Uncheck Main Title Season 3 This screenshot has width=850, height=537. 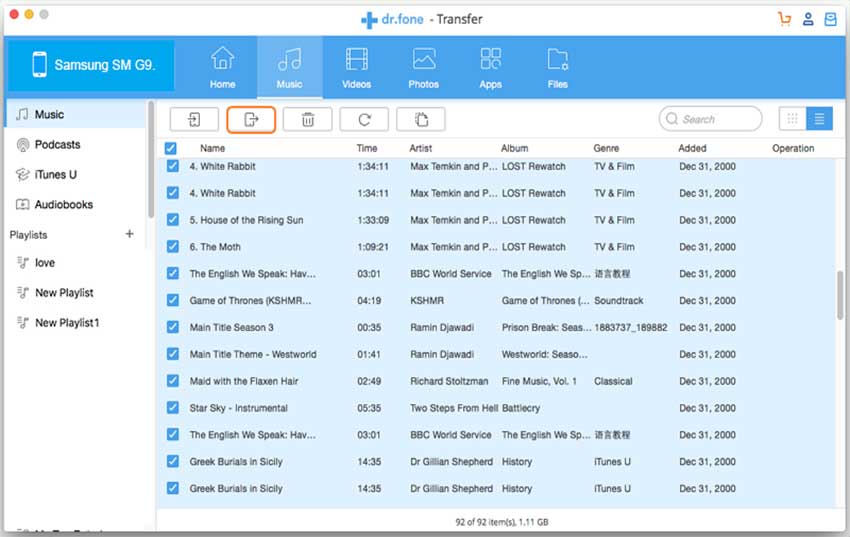[x=172, y=327]
